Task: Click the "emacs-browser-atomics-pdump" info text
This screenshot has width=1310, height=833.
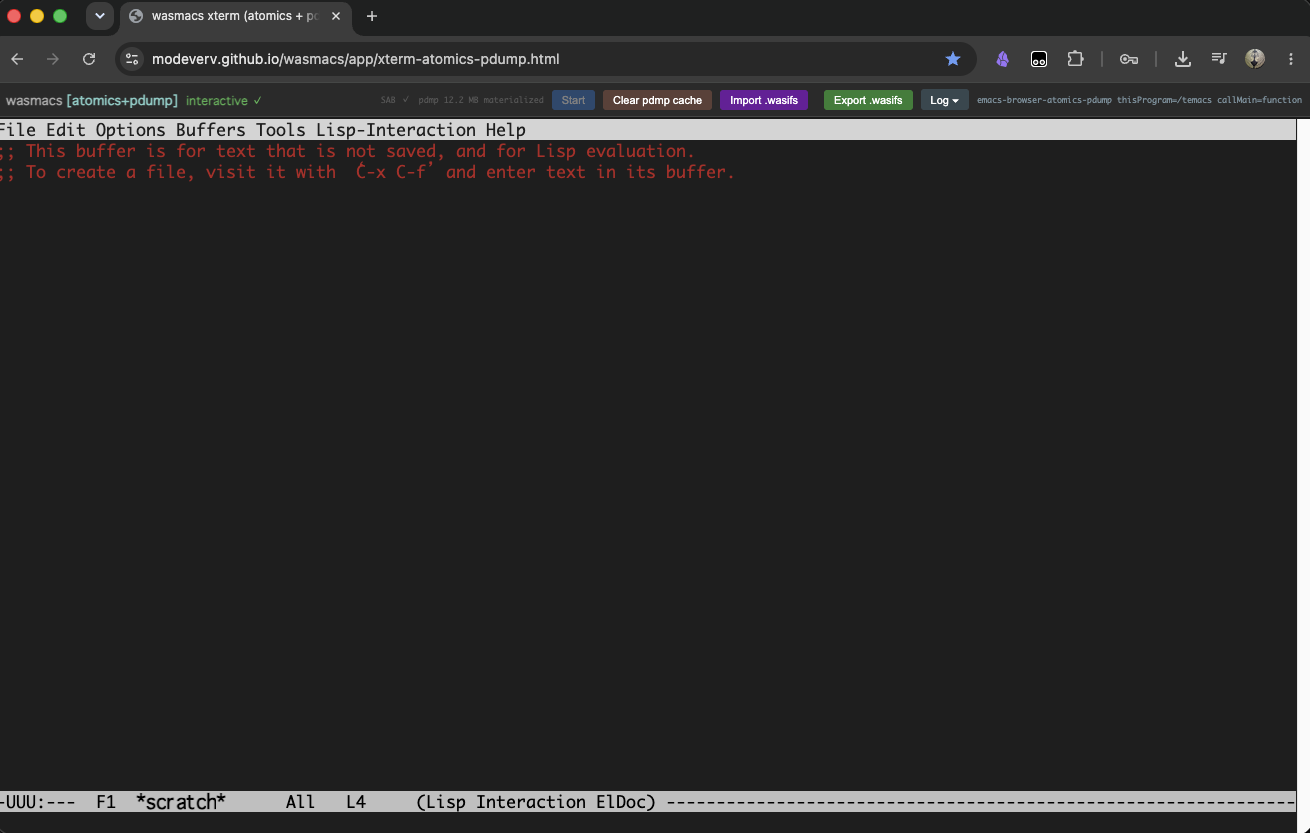Action: (x=1044, y=100)
